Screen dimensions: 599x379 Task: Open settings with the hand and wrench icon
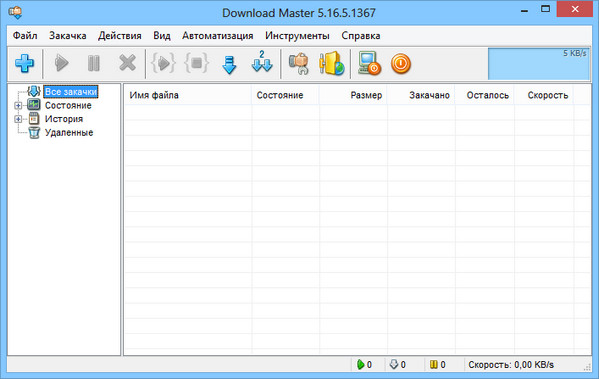[x=299, y=63]
